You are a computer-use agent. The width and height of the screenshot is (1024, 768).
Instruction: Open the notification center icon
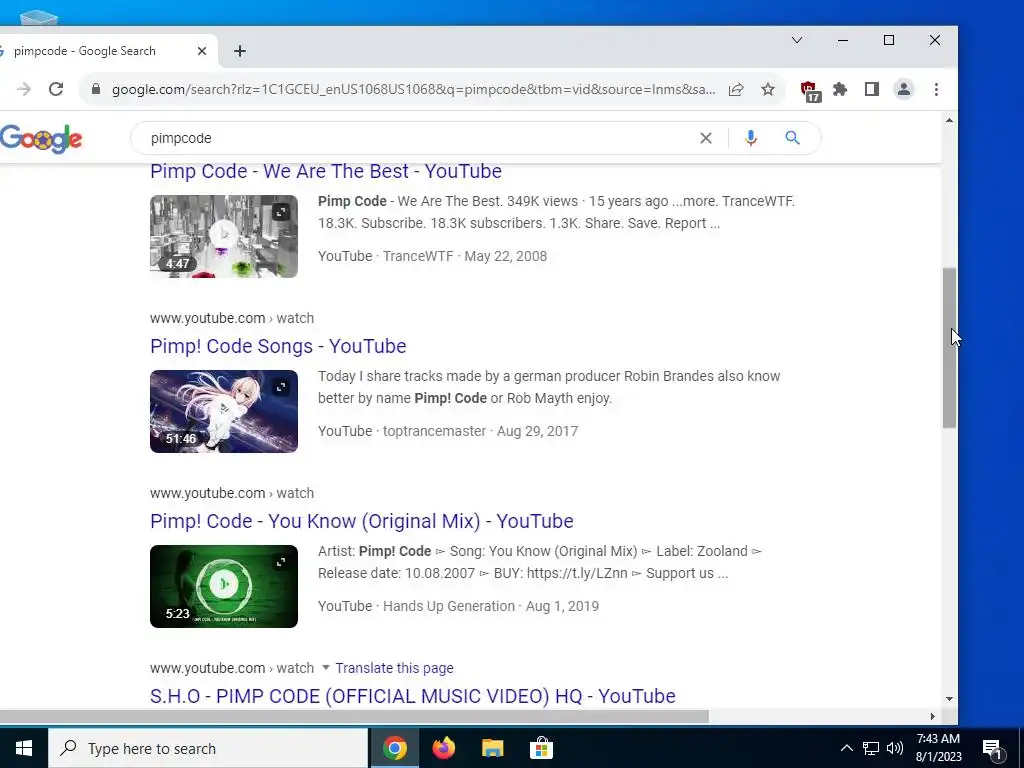pyautogui.click(x=994, y=749)
